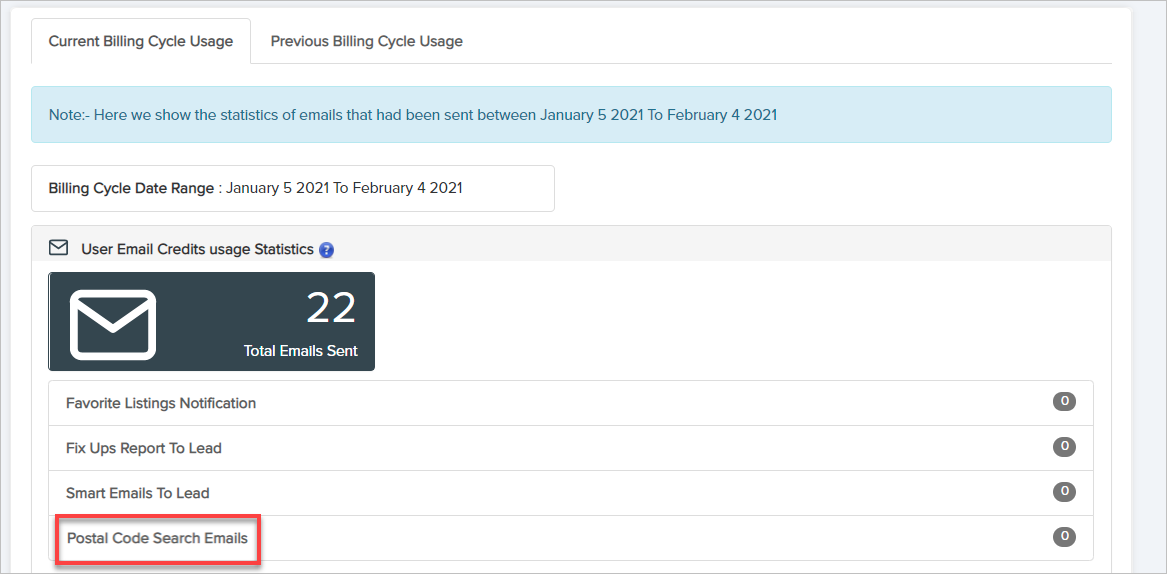Click the Total Emails Sent label
The image size is (1167, 574).
coord(300,351)
